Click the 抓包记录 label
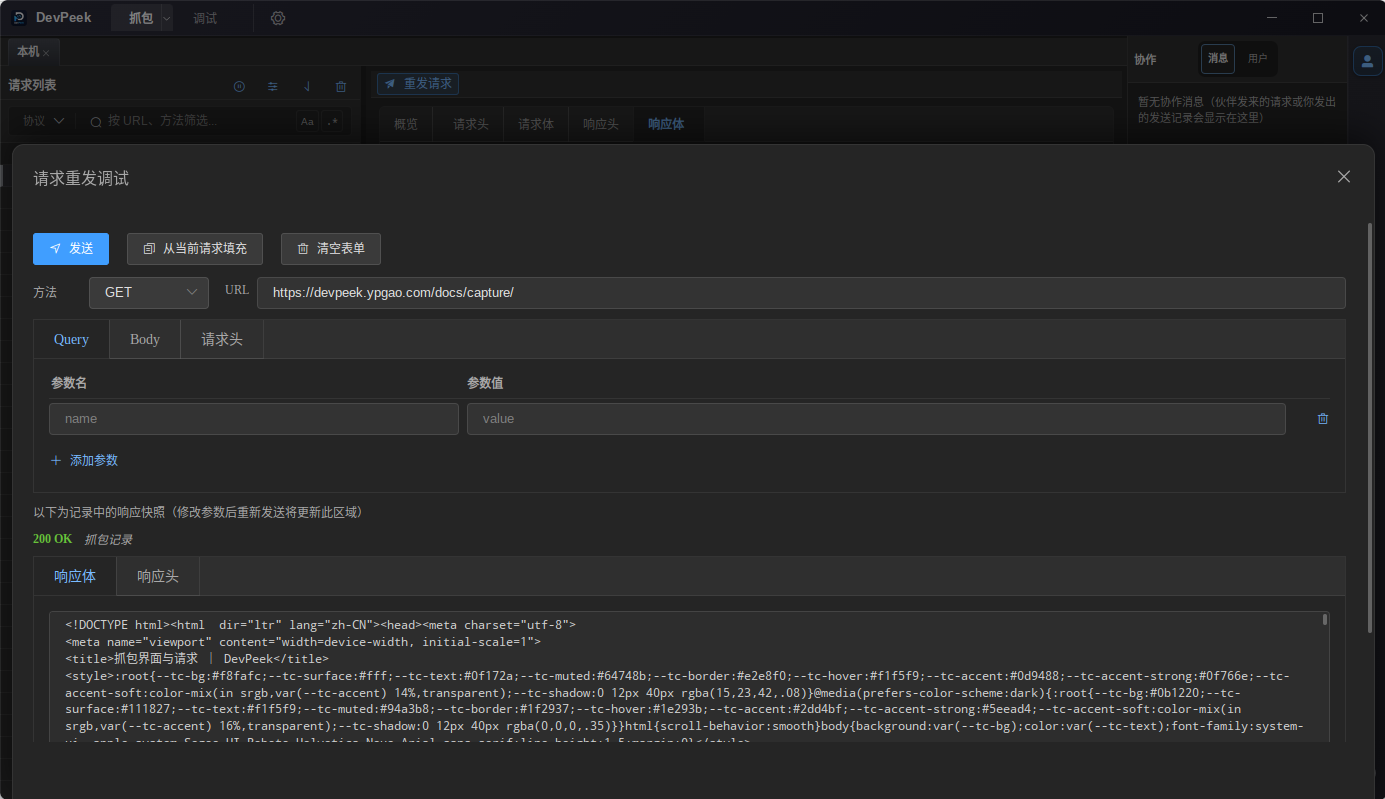This screenshot has width=1385, height=799. (108, 539)
